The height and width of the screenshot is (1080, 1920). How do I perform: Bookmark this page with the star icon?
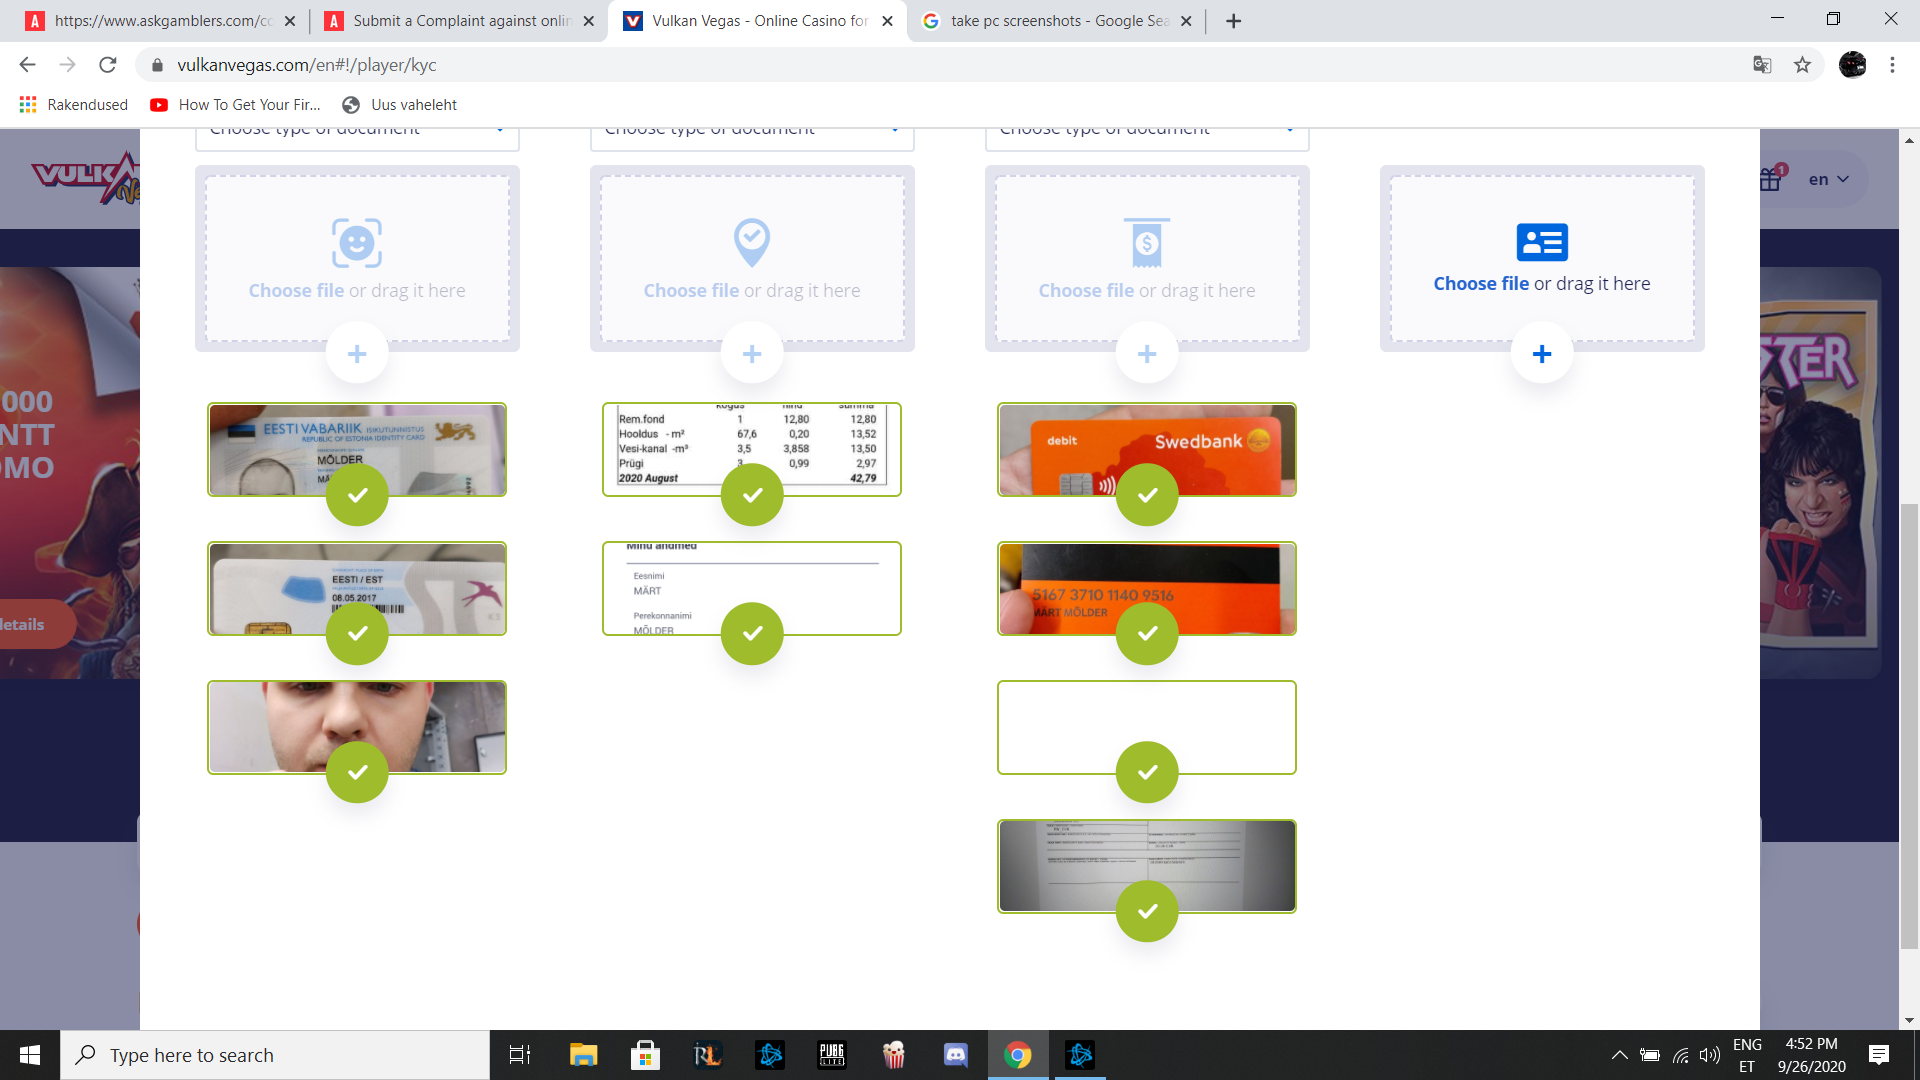[x=1802, y=65]
